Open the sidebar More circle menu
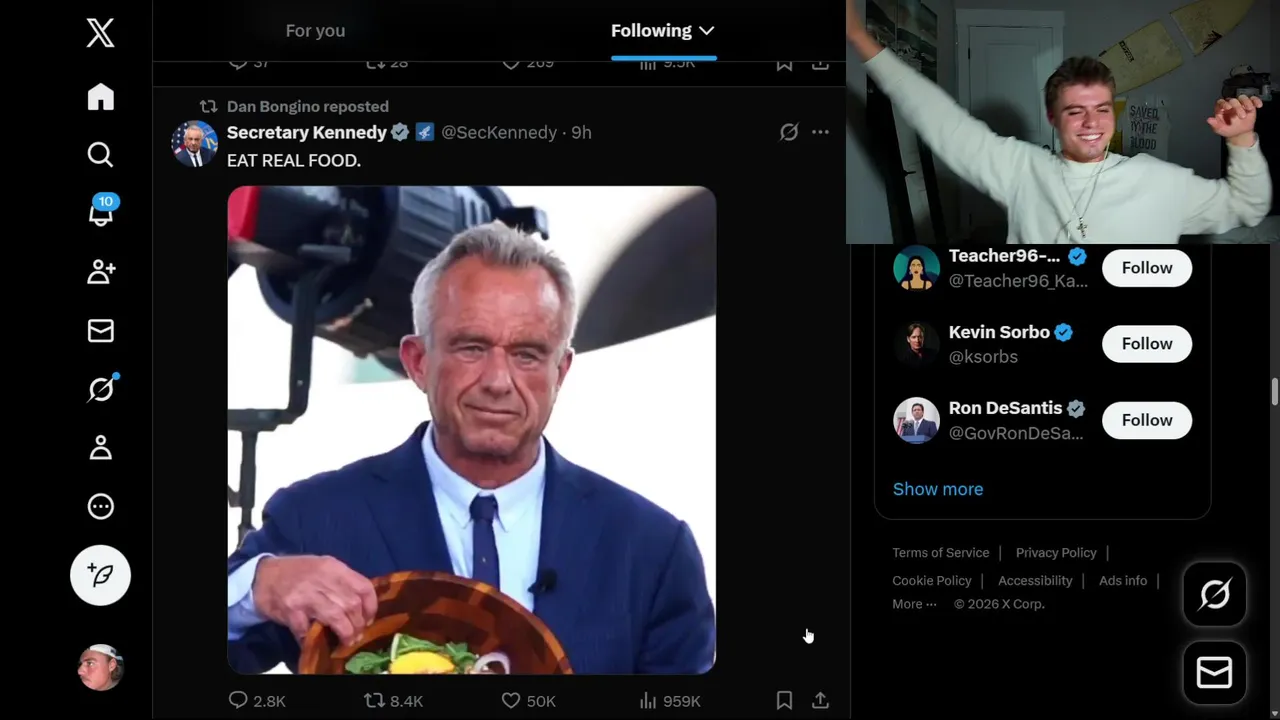 [x=100, y=506]
